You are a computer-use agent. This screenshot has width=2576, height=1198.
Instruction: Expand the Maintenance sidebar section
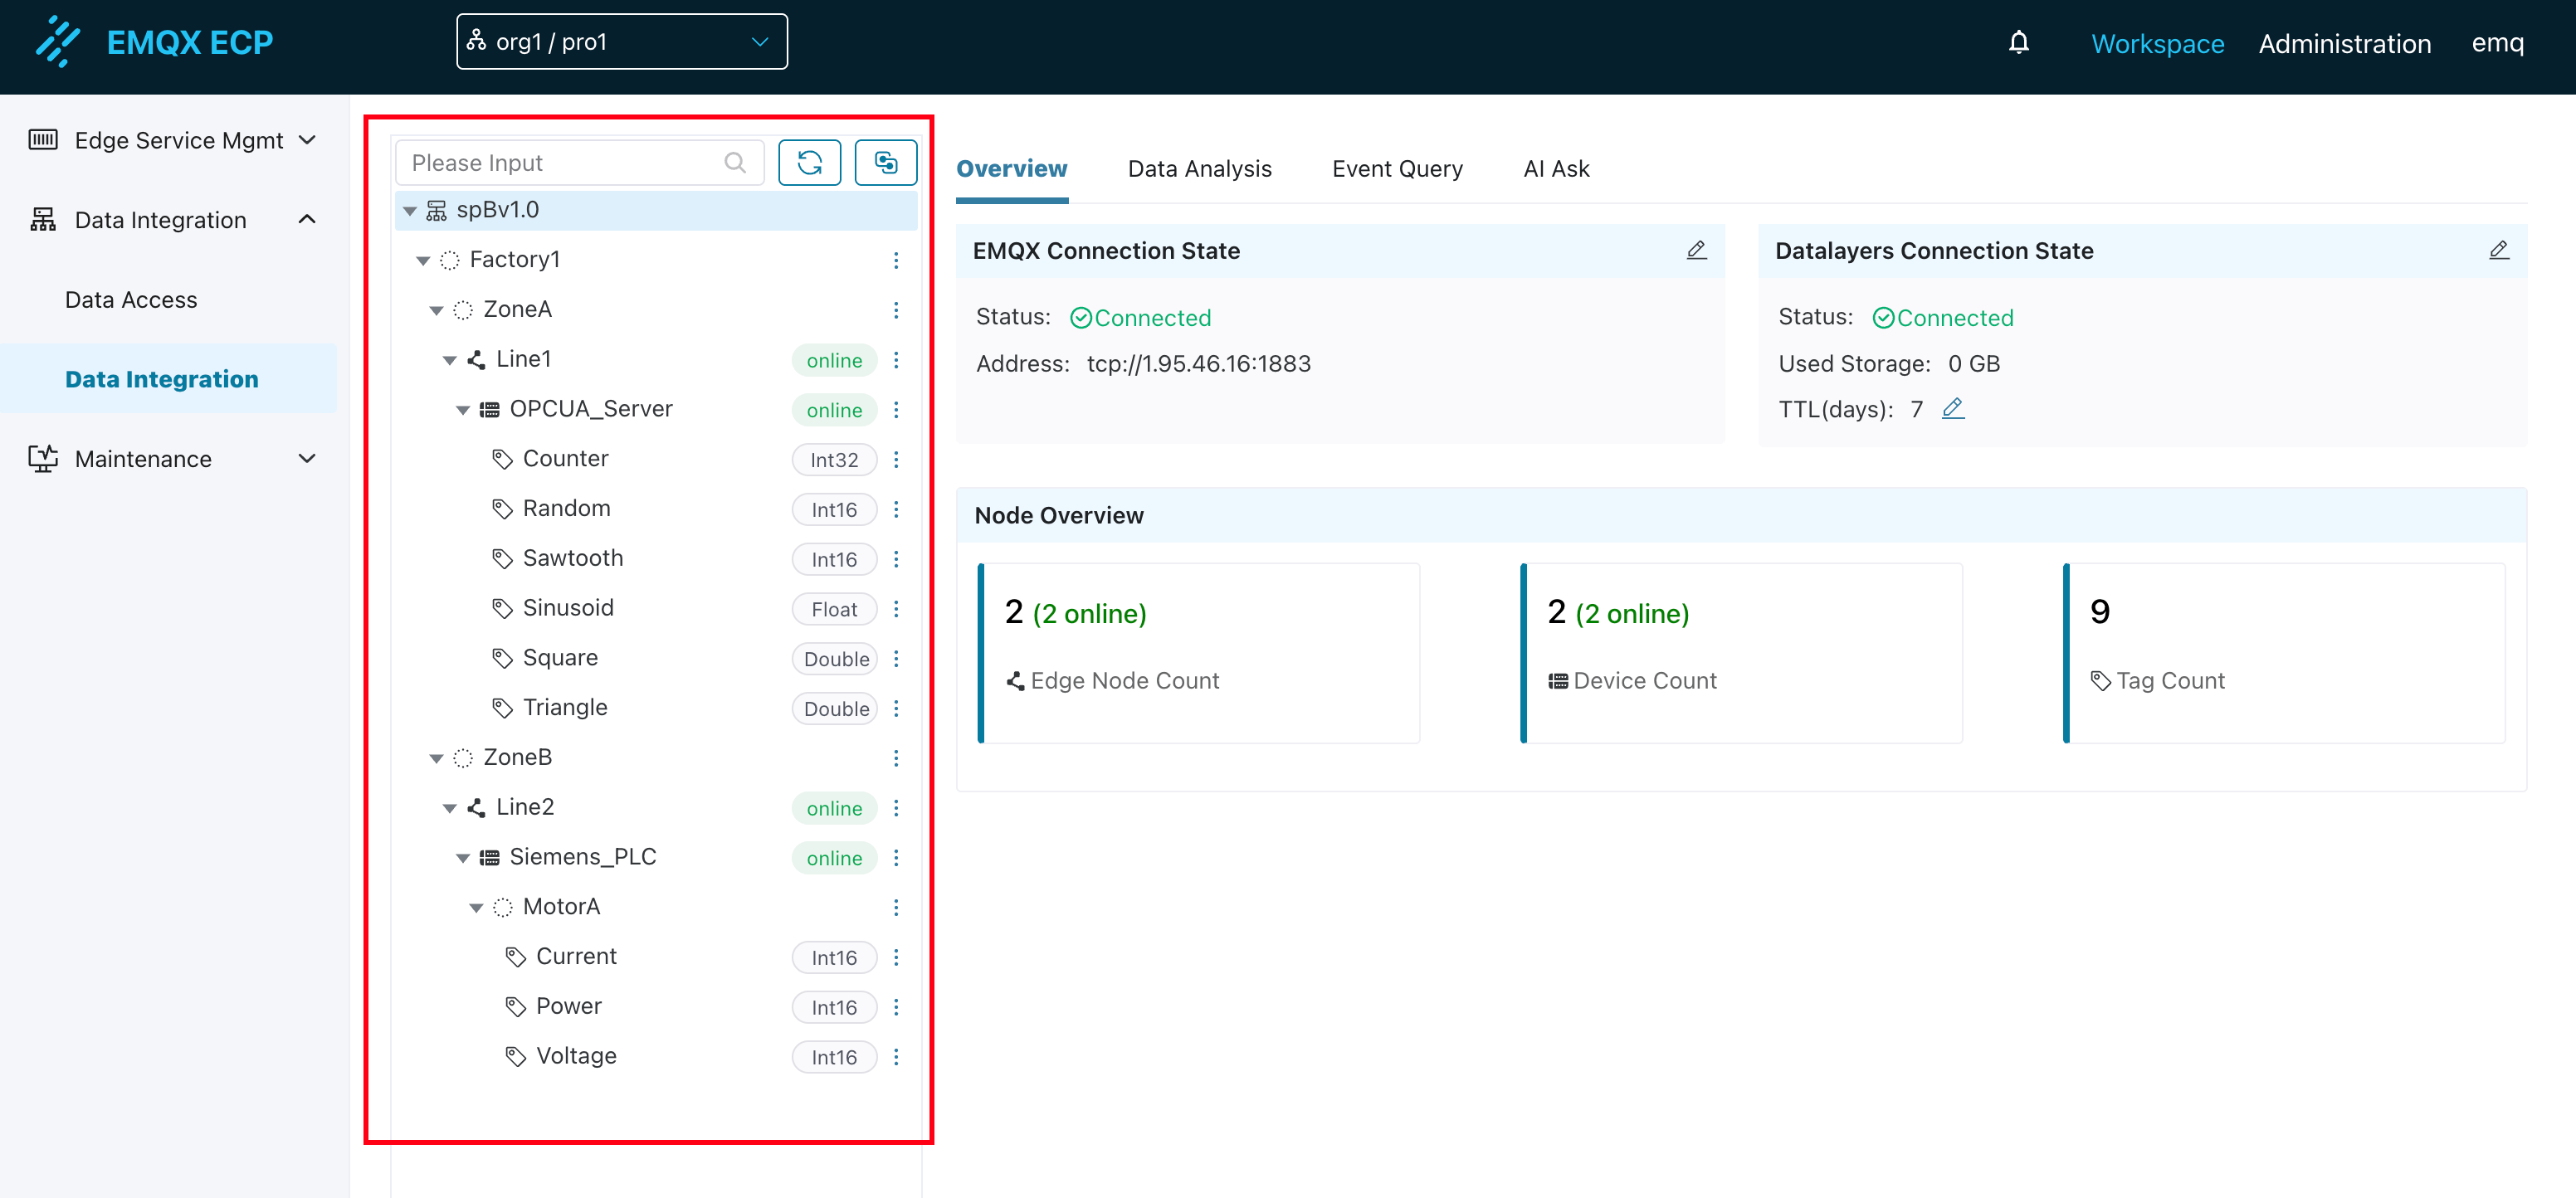172,459
